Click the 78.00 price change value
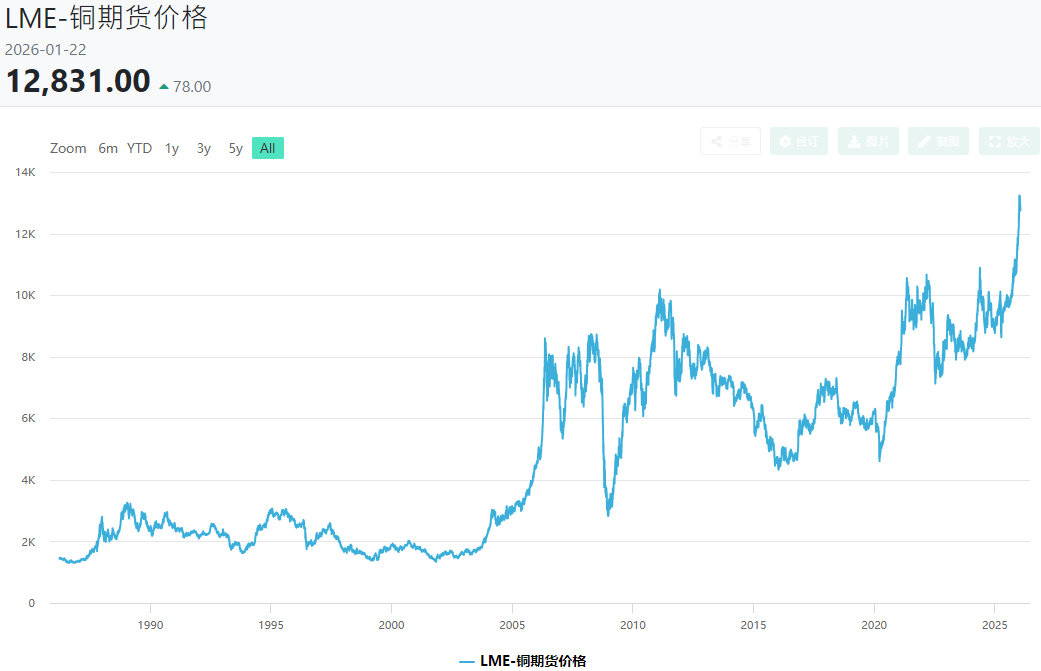 pyautogui.click(x=192, y=87)
